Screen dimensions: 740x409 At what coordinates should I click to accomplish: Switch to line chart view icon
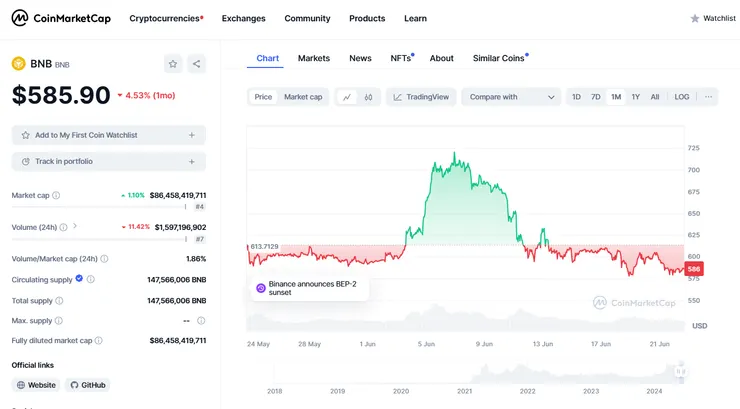[347, 97]
